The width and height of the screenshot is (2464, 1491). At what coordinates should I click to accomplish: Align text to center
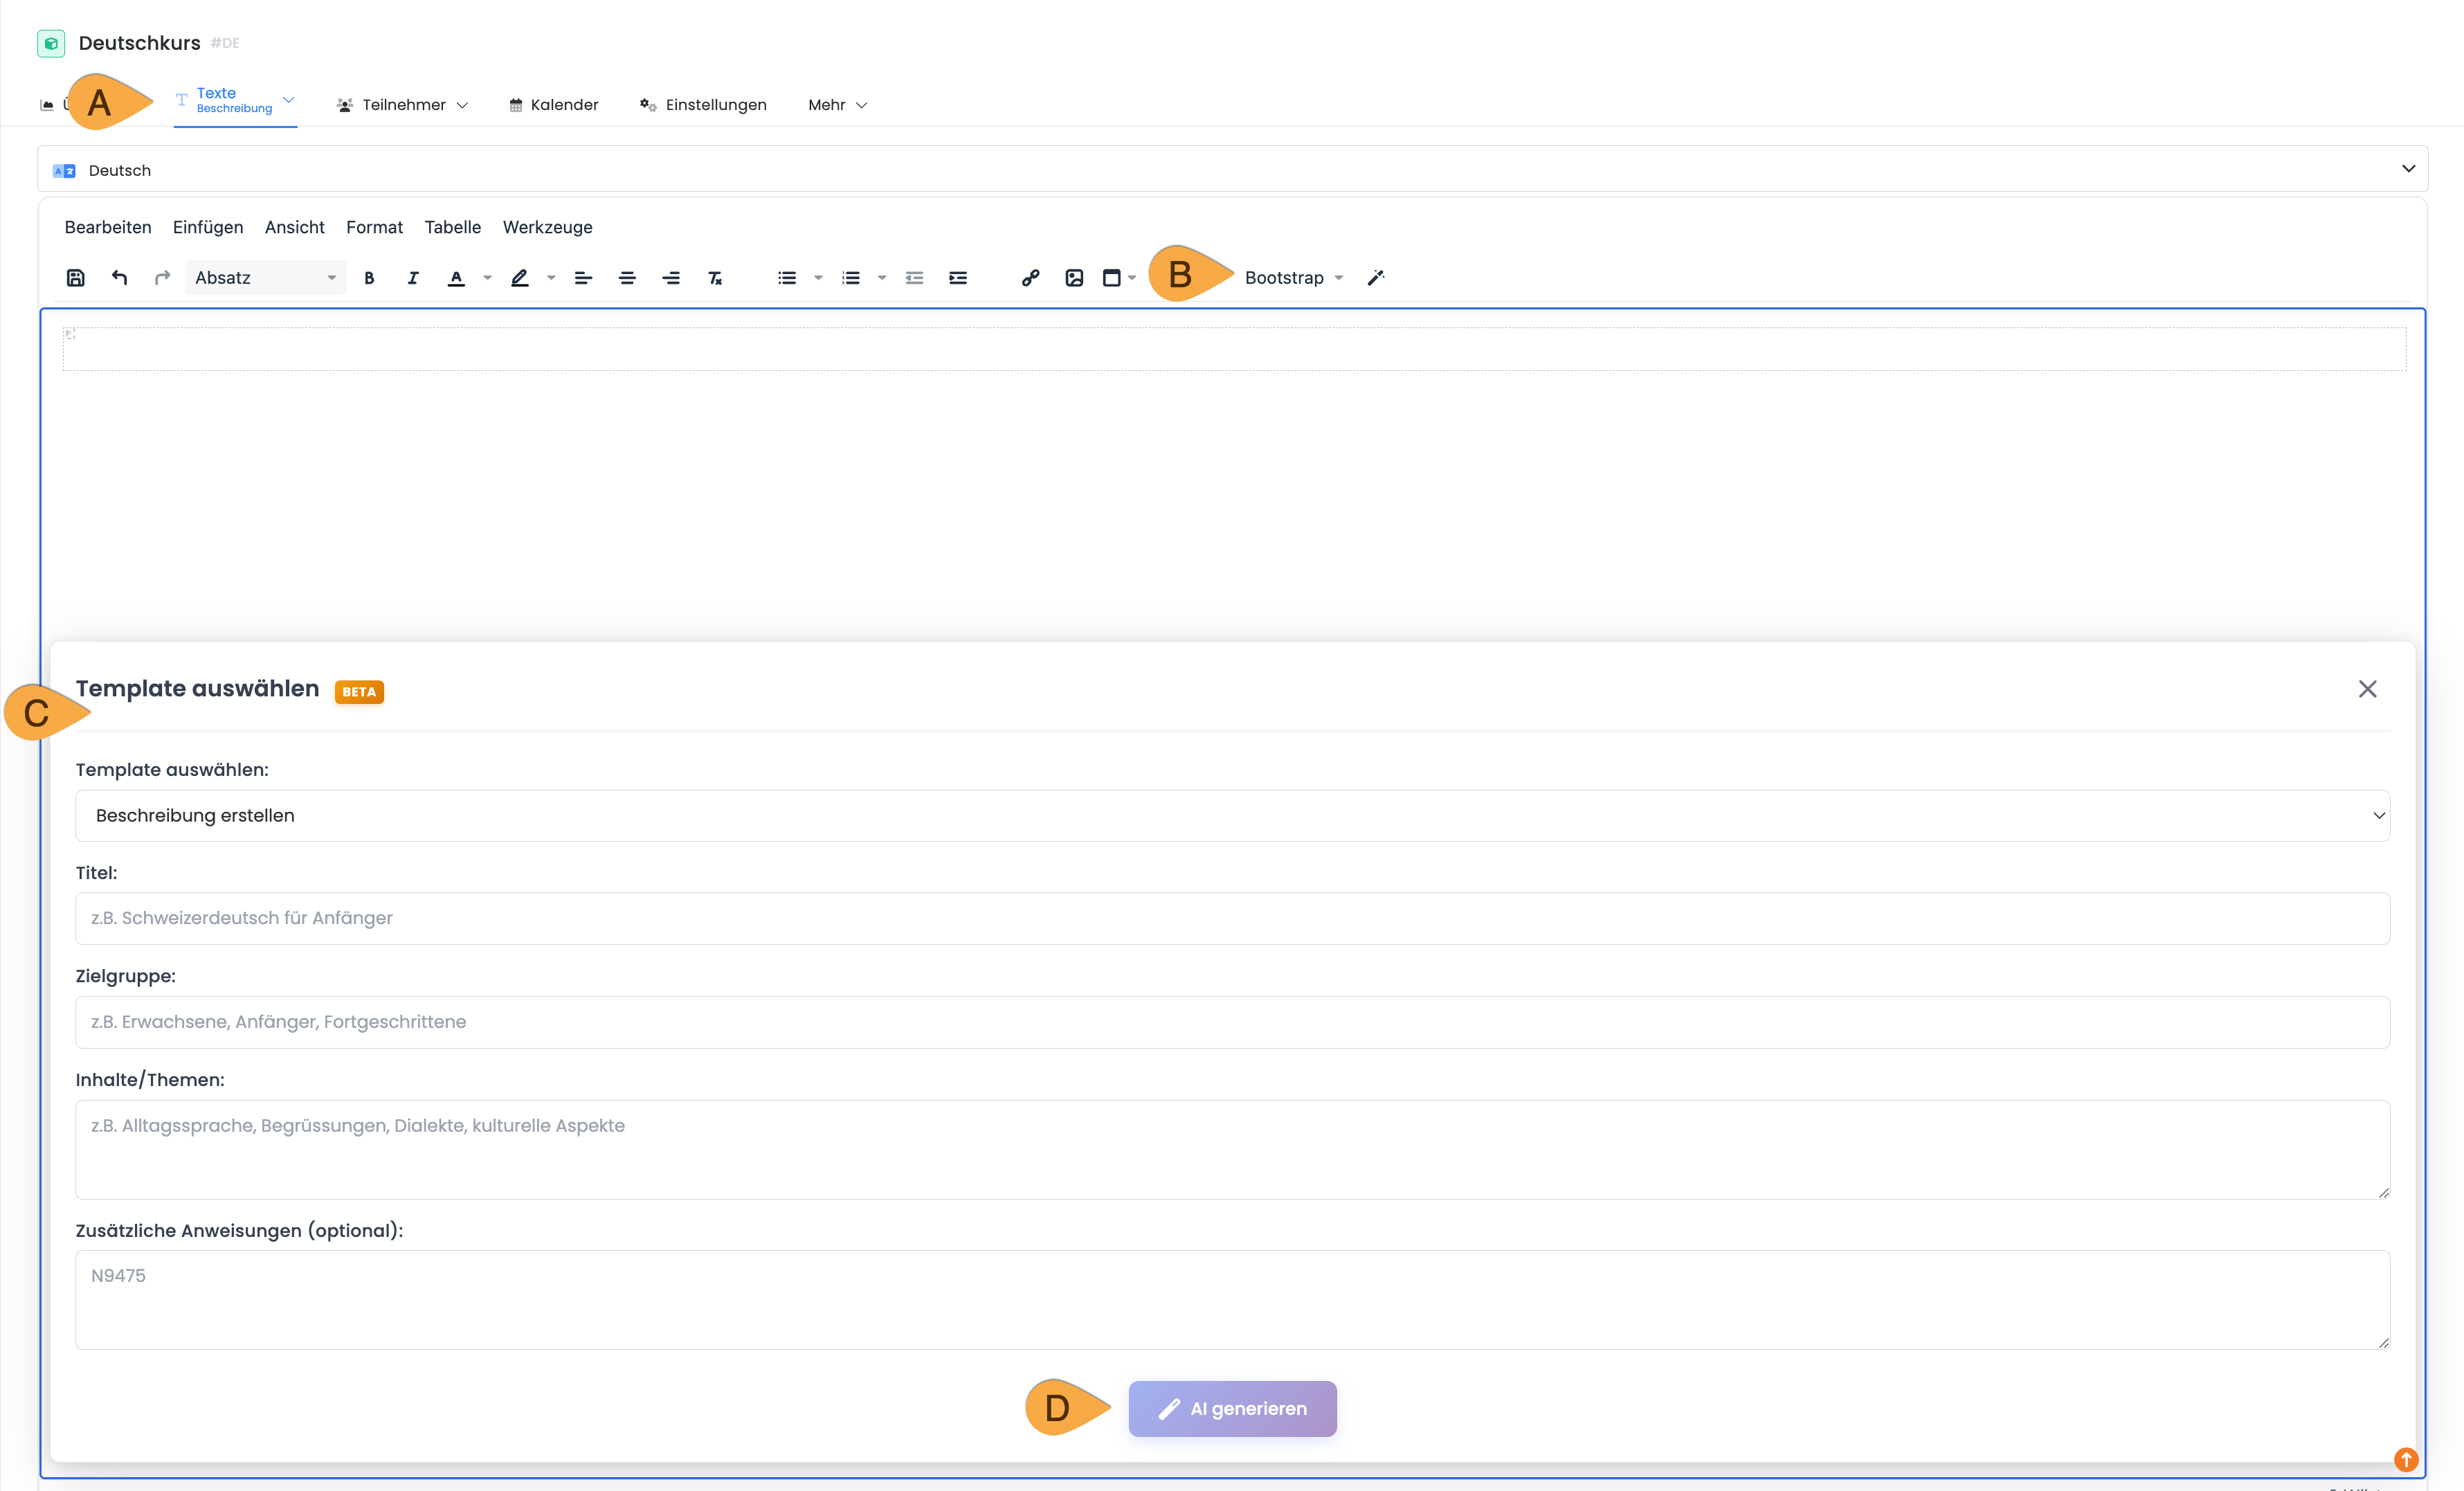coord(627,278)
